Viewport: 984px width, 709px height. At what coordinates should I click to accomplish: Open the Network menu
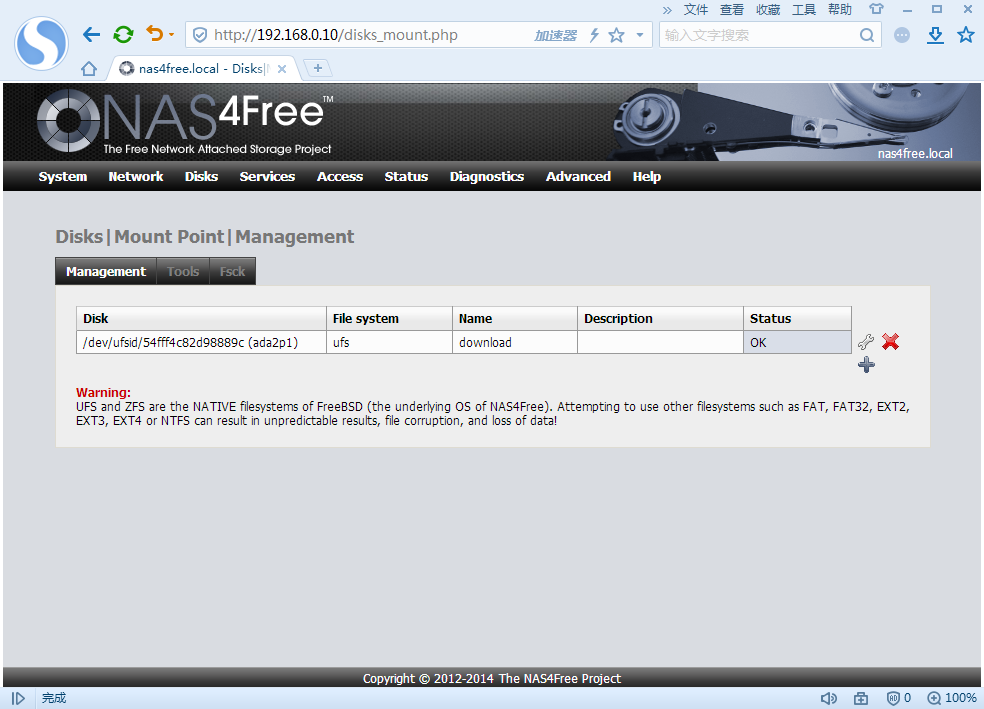(136, 176)
